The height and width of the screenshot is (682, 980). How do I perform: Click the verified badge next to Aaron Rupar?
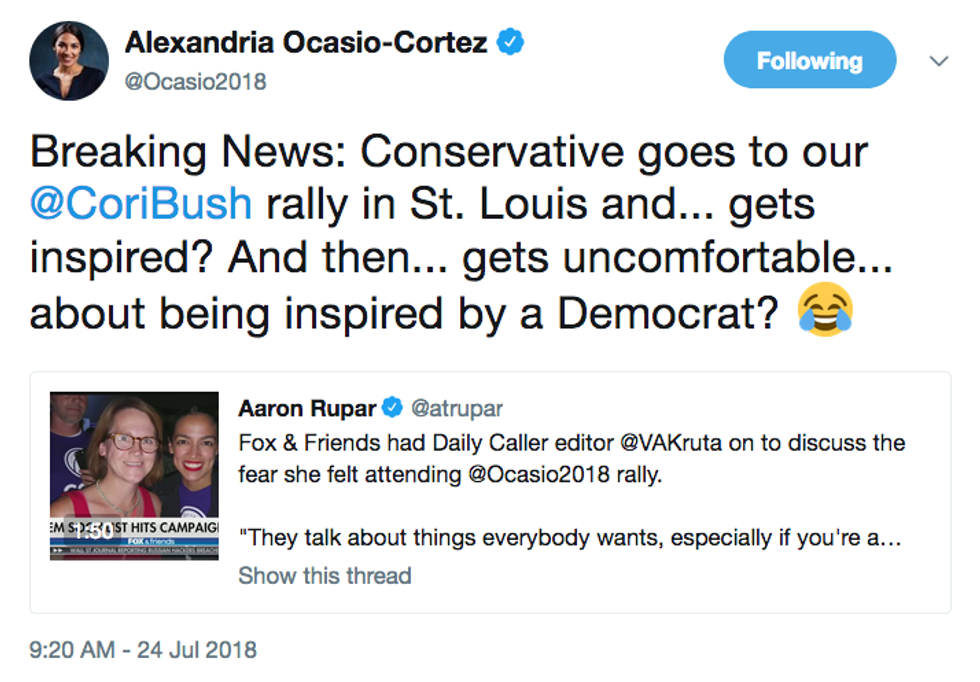pyautogui.click(x=395, y=408)
